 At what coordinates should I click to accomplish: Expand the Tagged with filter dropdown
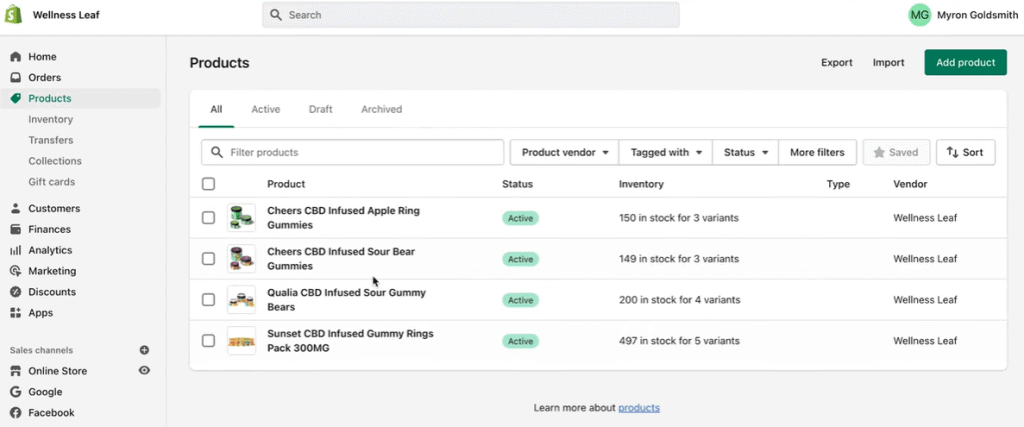665,152
